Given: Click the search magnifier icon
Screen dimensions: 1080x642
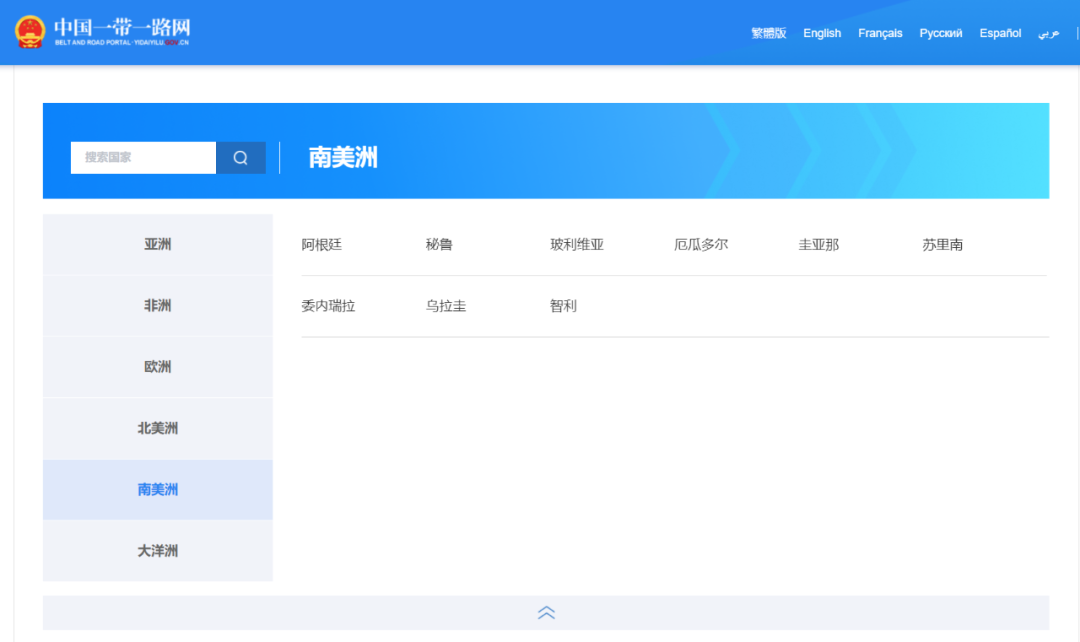Looking at the screenshot, I should coord(240,157).
